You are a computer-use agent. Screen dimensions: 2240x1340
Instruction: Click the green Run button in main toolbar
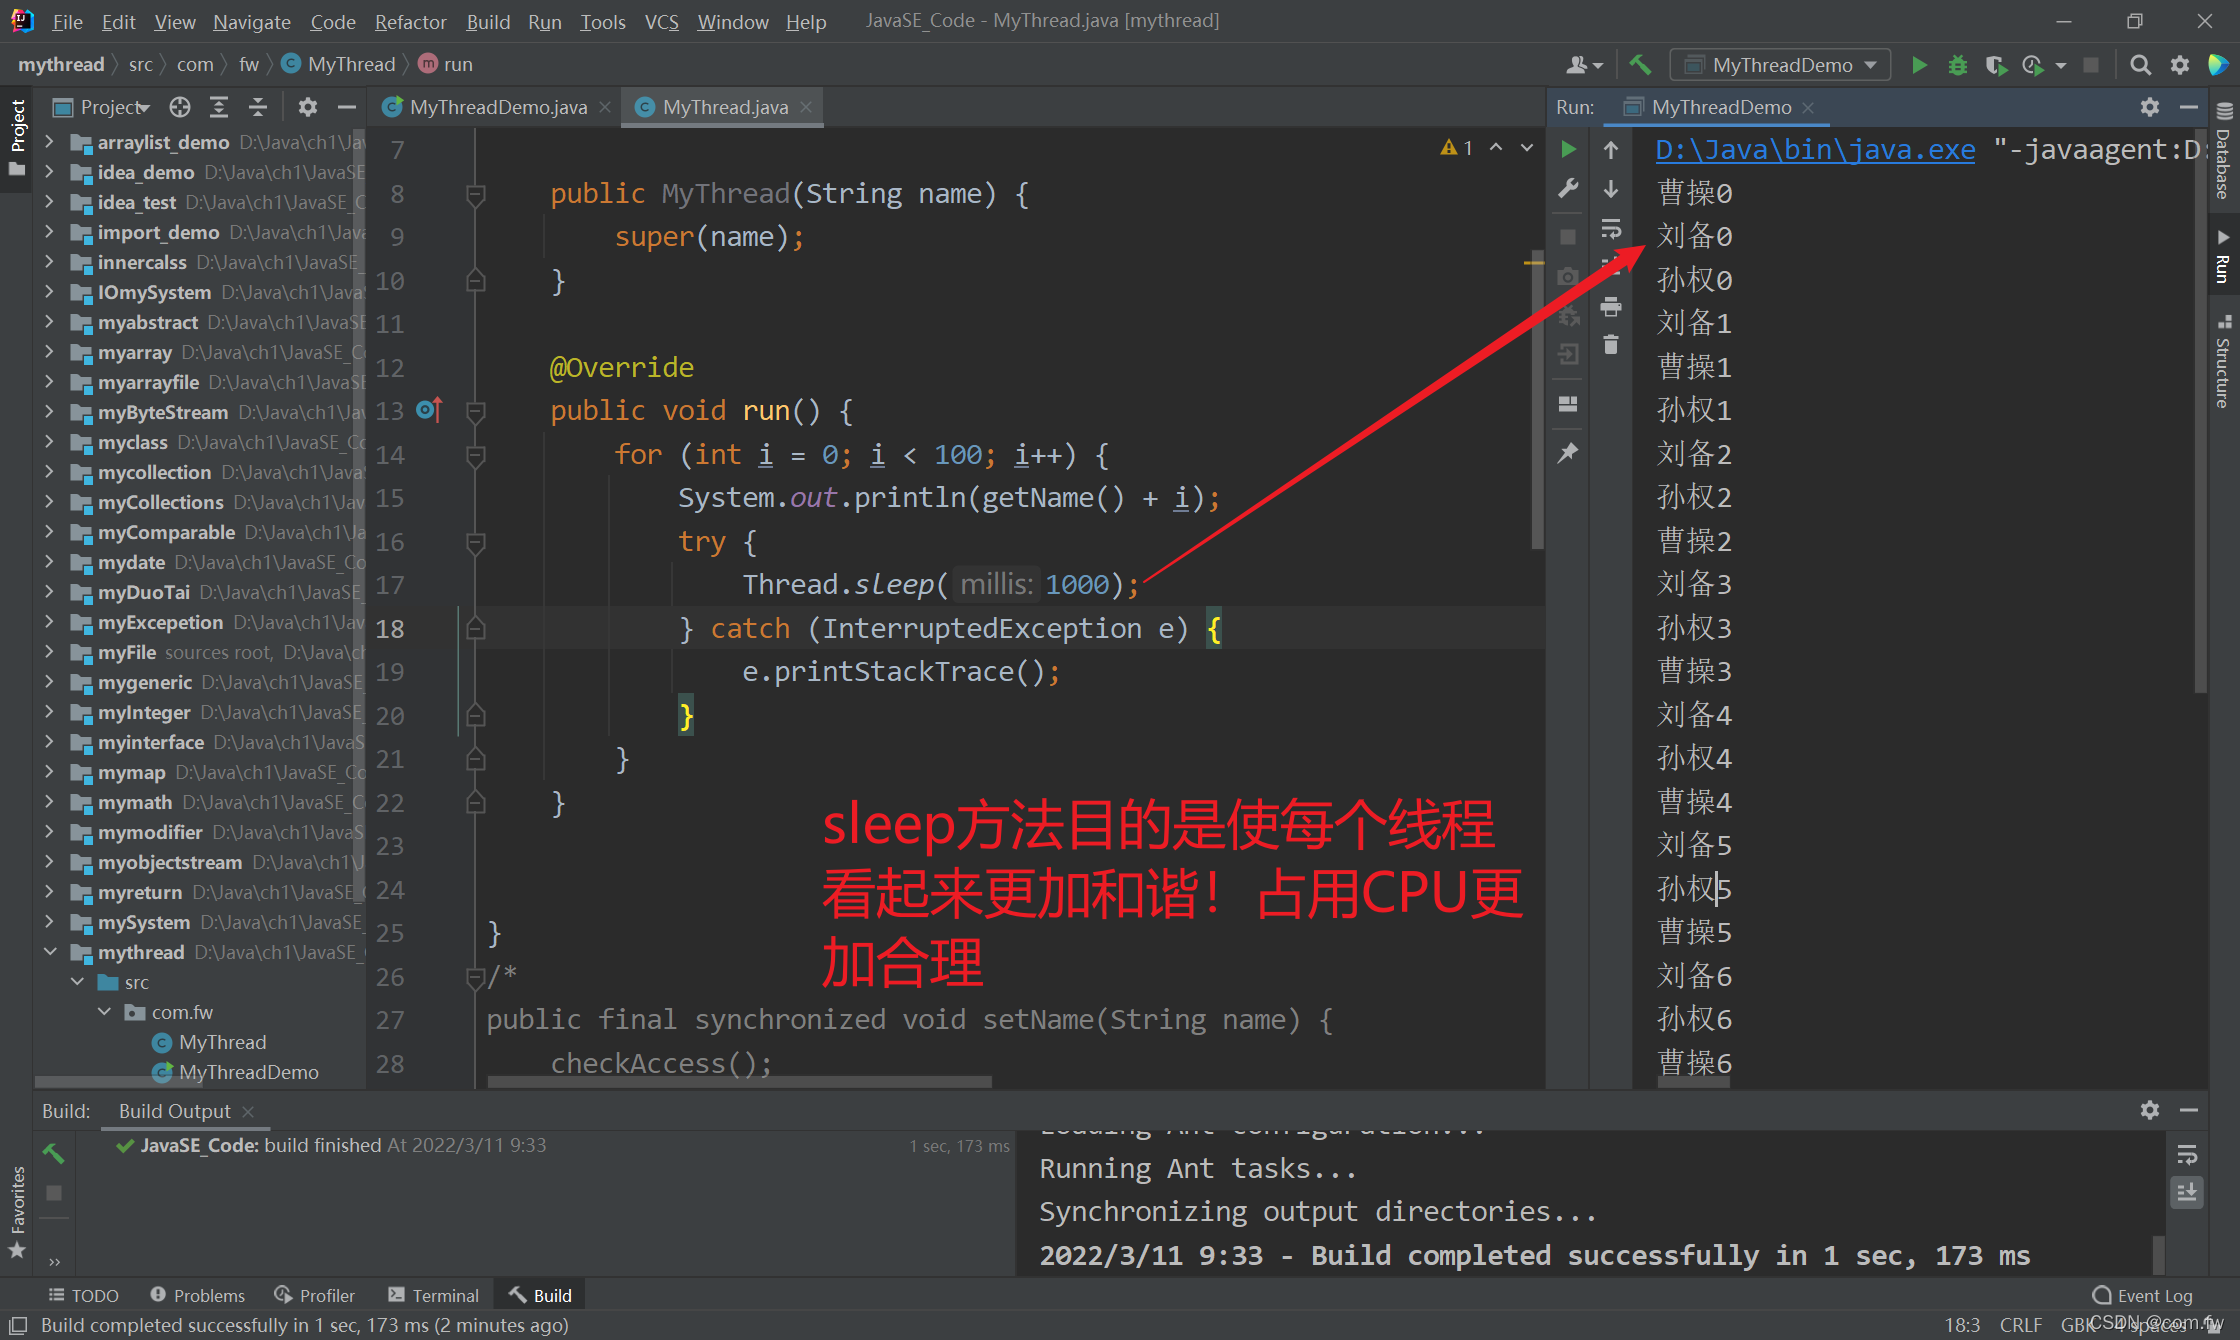point(1919,65)
